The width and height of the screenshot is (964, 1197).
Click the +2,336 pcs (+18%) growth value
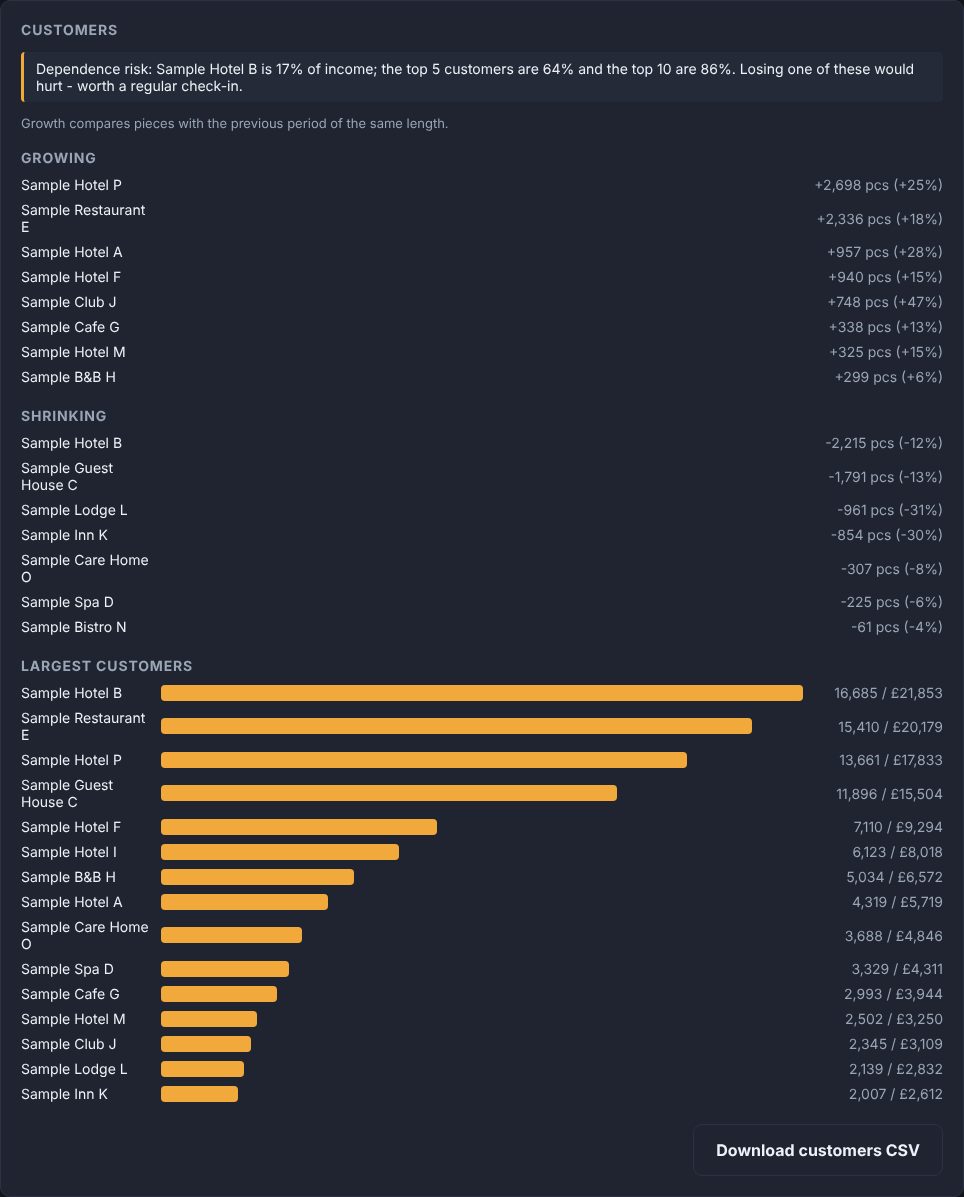pos(879,219)
